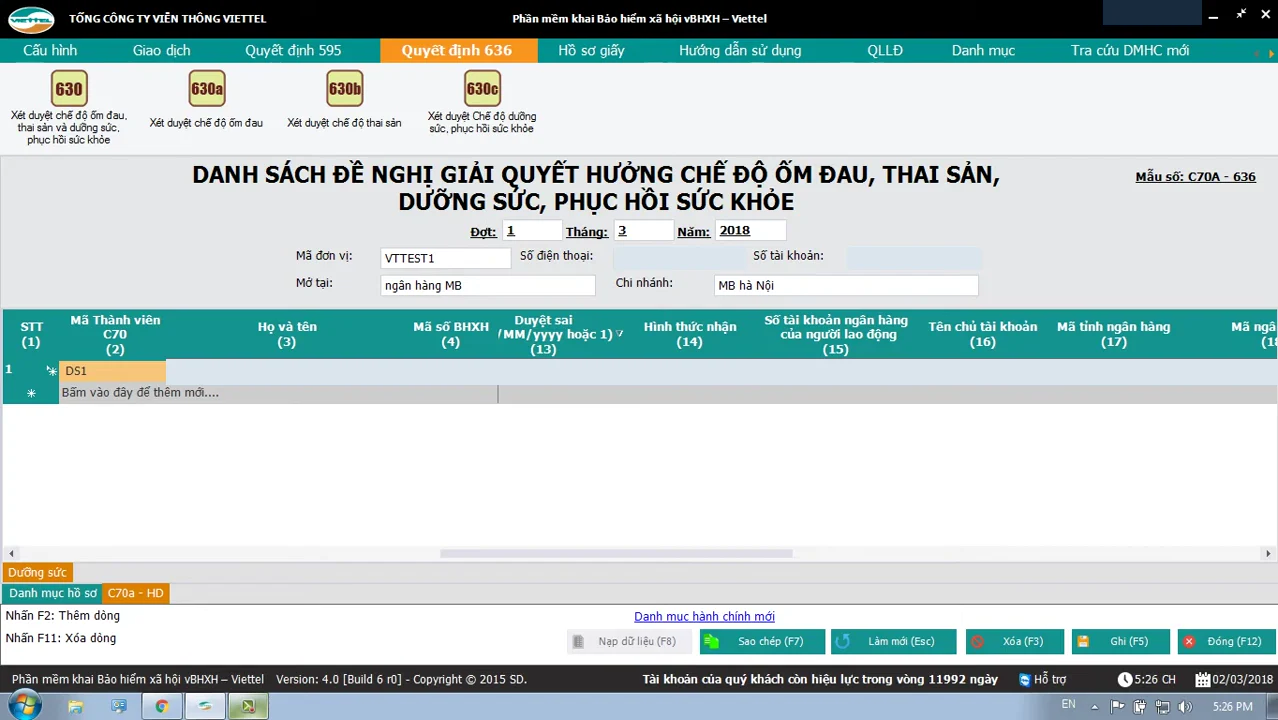Click the Mẫu số: C70A - 636 link
Image resolution: width=1278 pixels, height=720 pixels.
tap(1195, 177)
